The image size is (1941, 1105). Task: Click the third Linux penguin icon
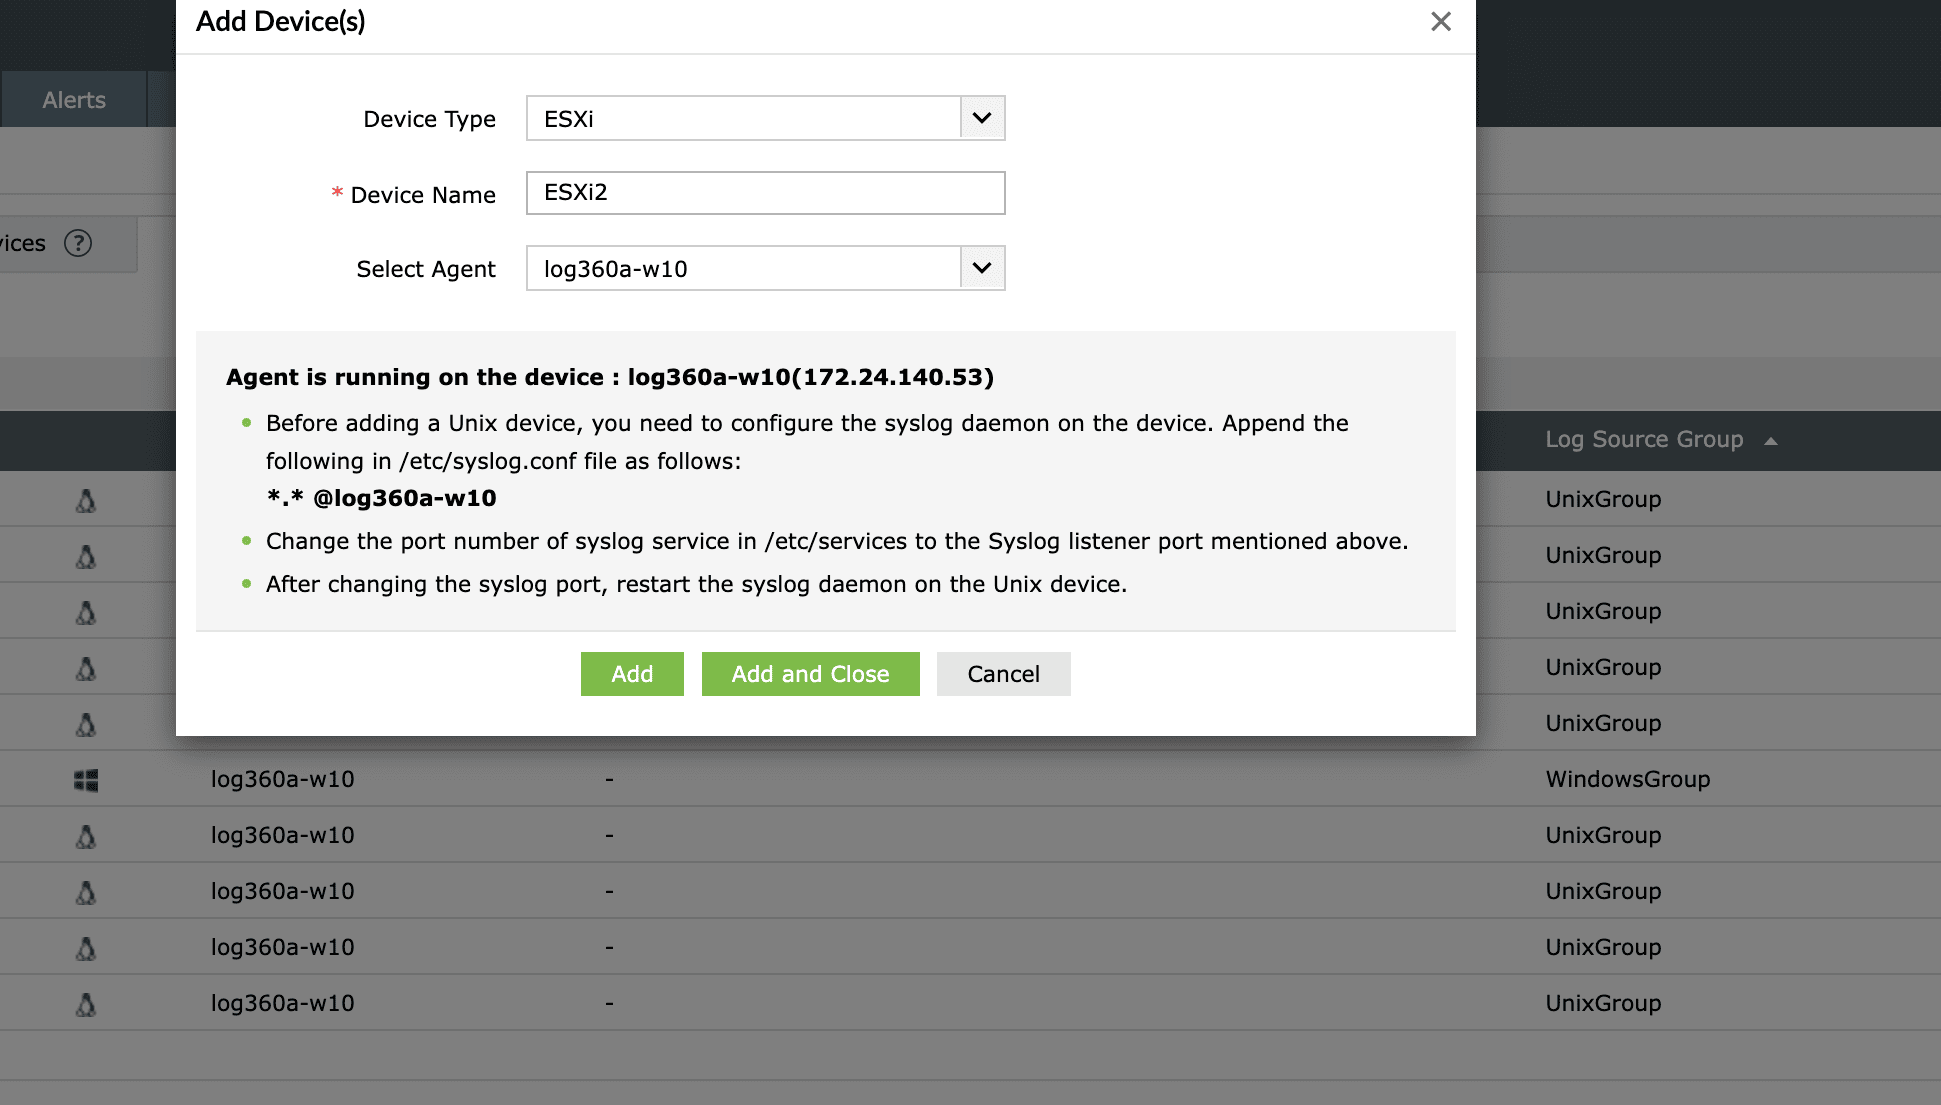tap(86, 612)
